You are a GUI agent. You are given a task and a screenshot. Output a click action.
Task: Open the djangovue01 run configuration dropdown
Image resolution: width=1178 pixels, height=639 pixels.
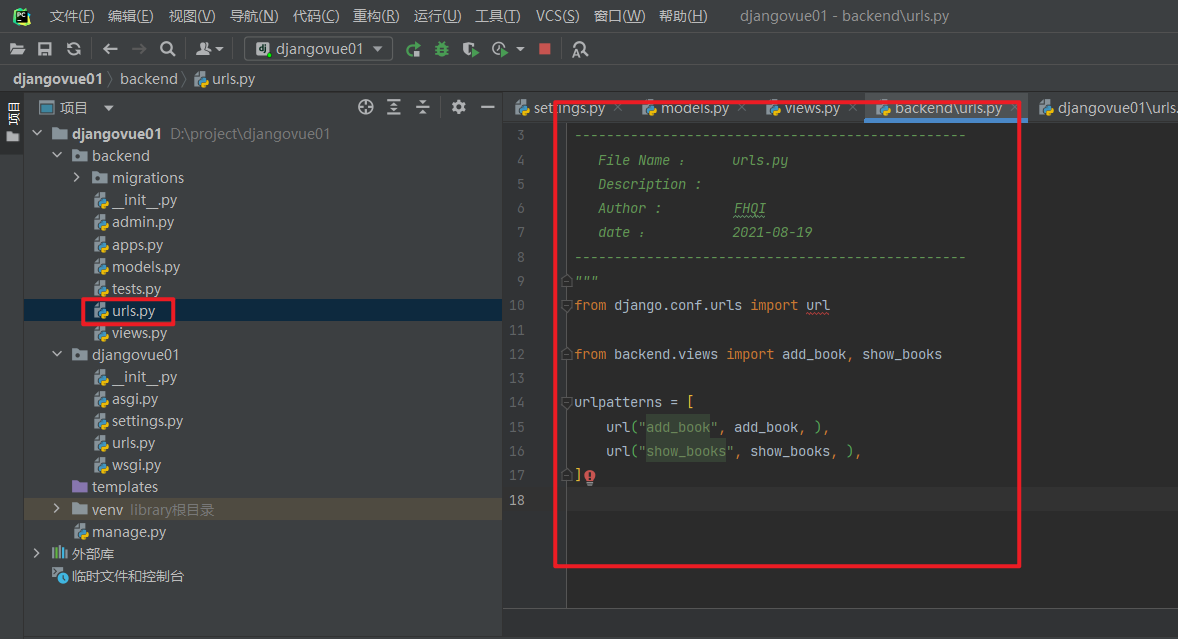319,49
